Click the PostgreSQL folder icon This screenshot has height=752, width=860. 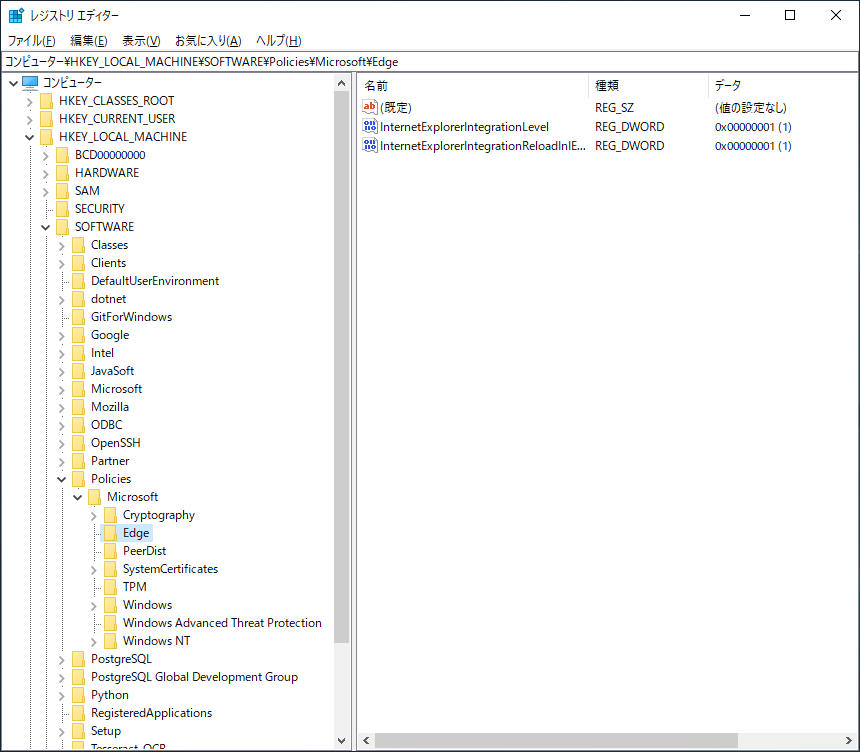(x=78, y=659)
